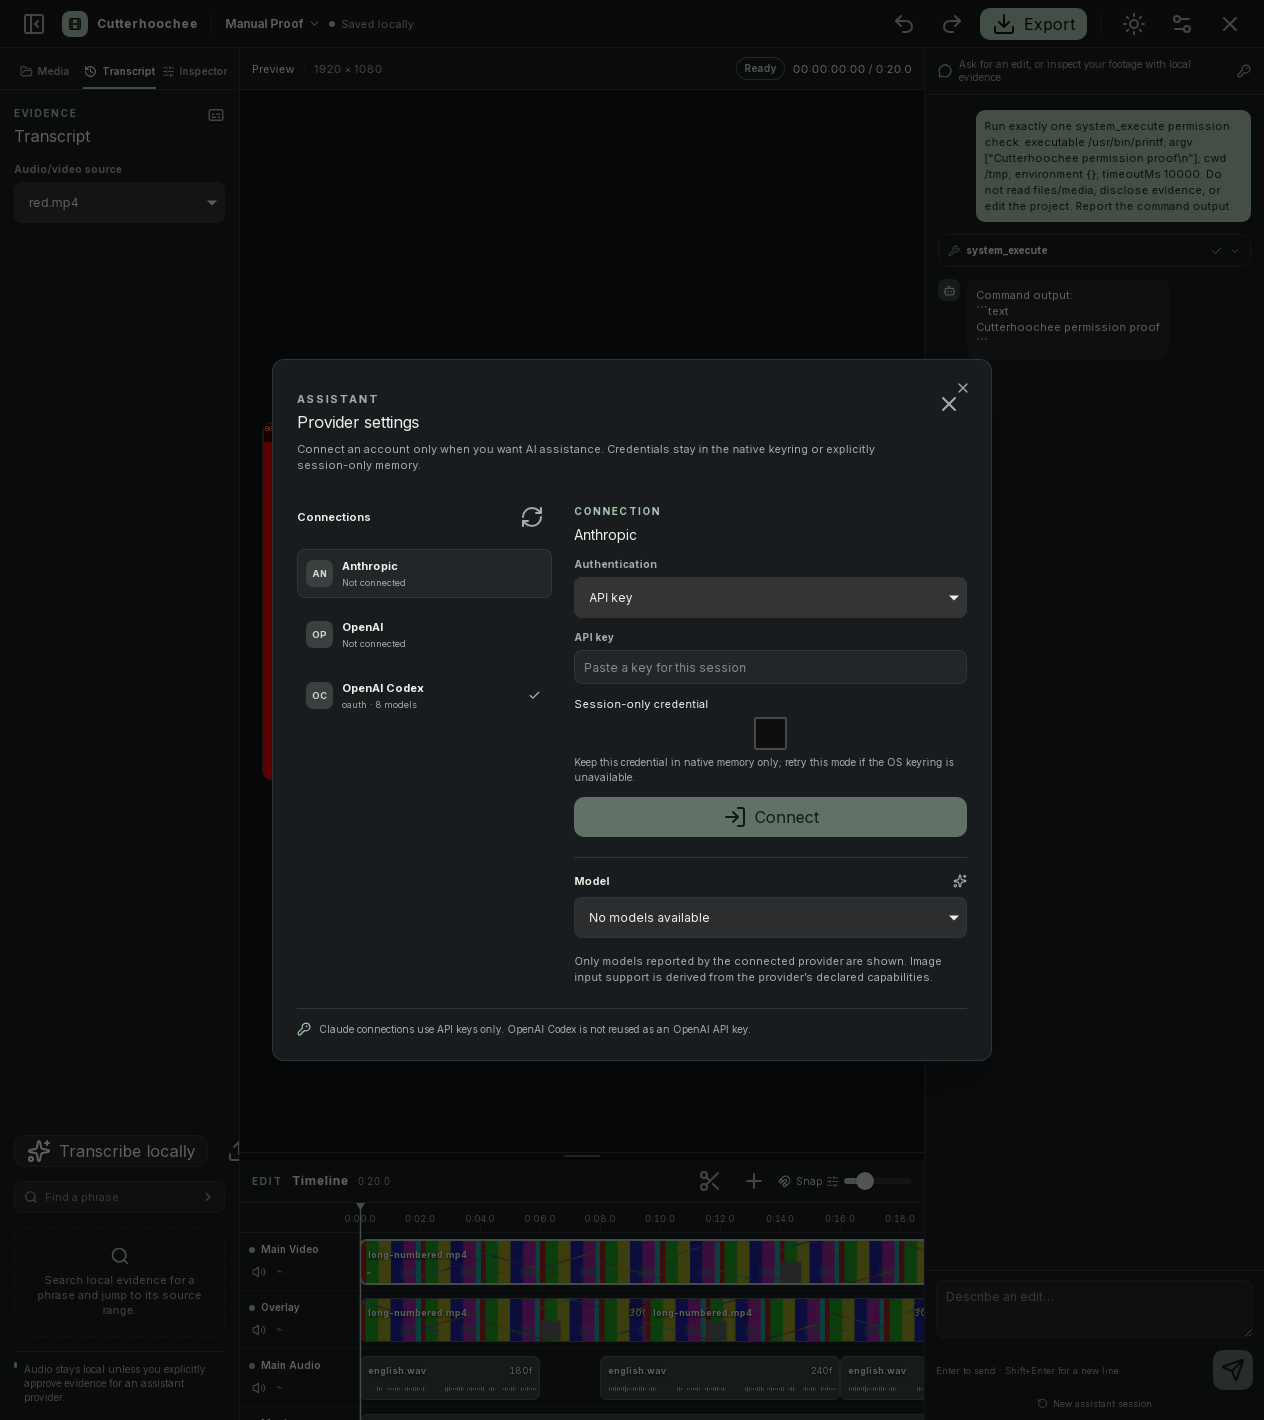Redo the last edit

click(952, 24)
